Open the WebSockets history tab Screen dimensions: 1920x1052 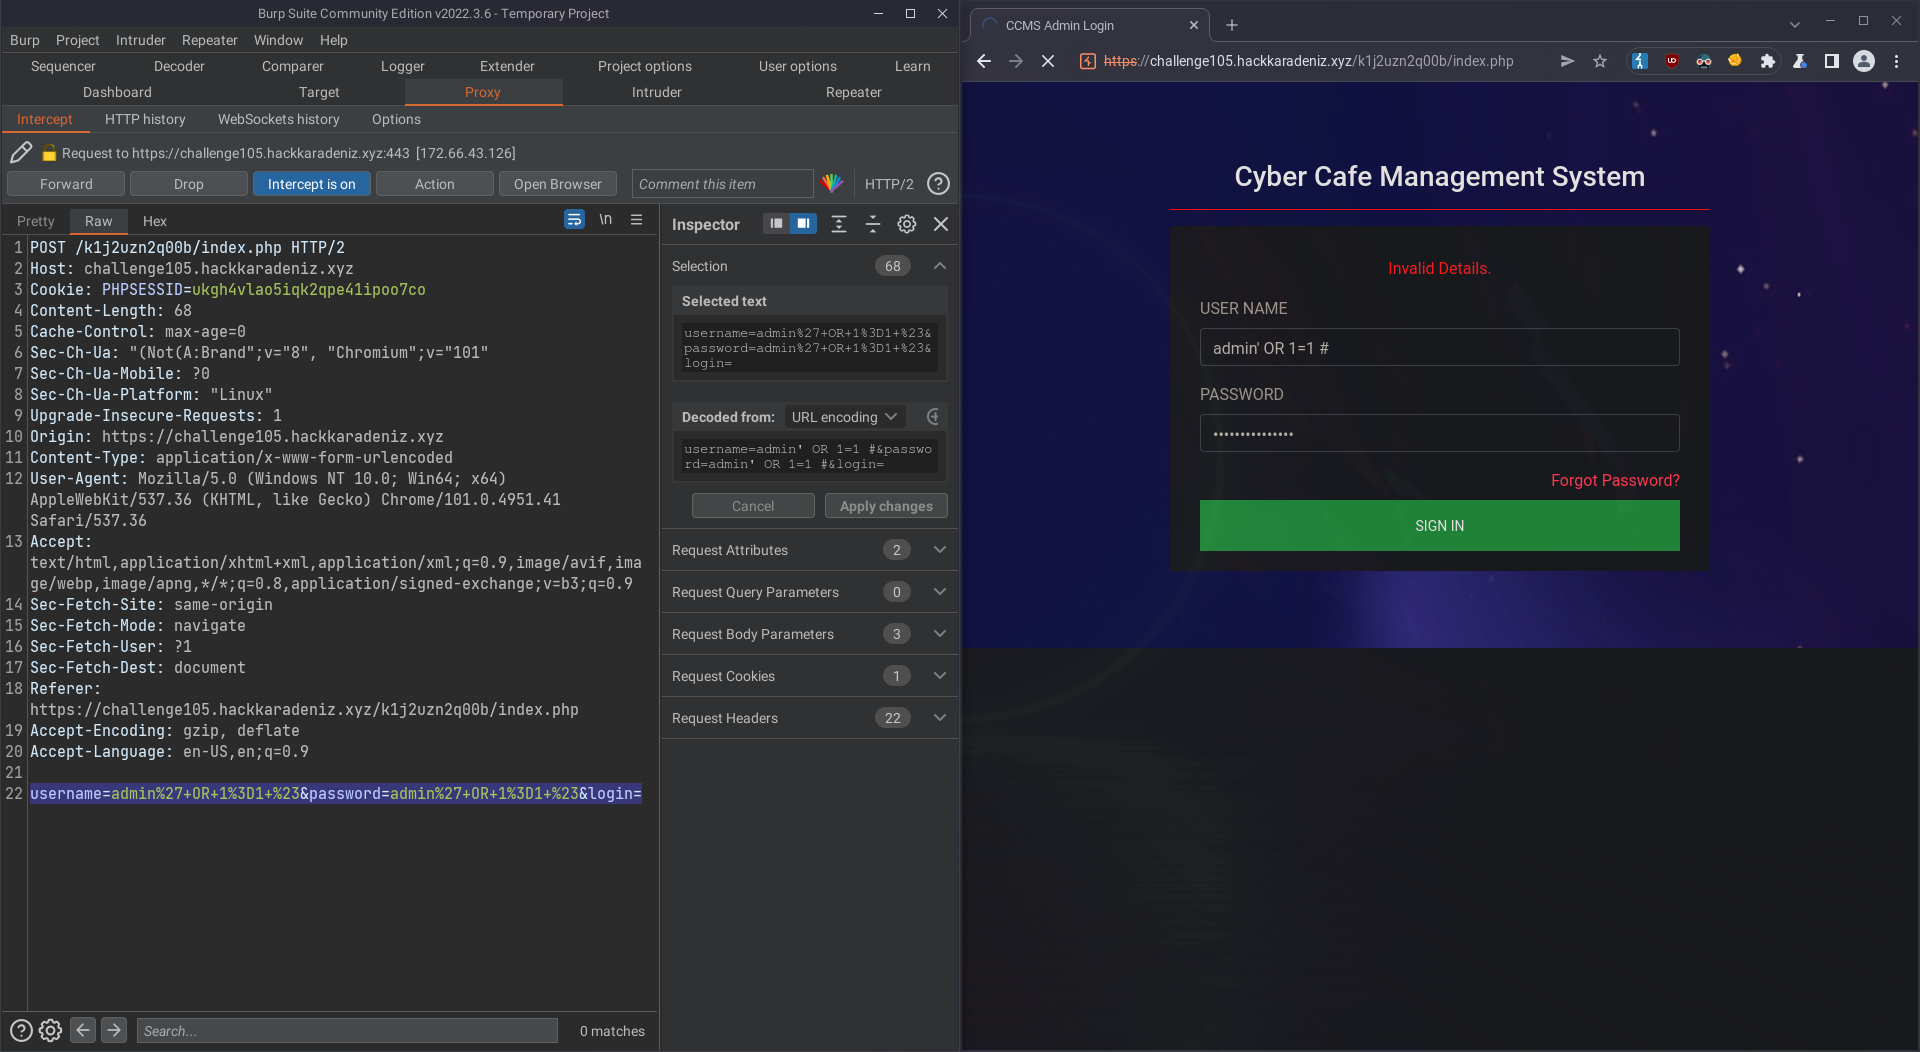pos(279,119)
